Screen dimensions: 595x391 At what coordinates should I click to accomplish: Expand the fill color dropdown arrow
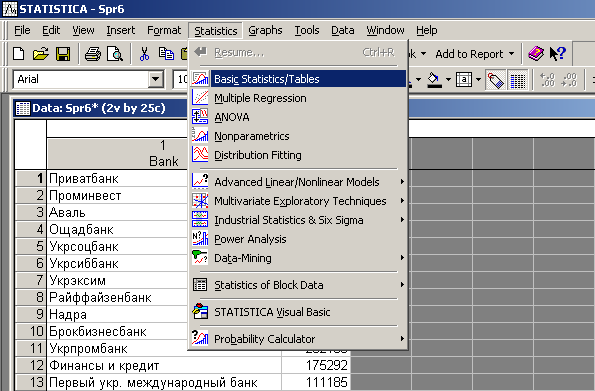click(x=449, y=80)
